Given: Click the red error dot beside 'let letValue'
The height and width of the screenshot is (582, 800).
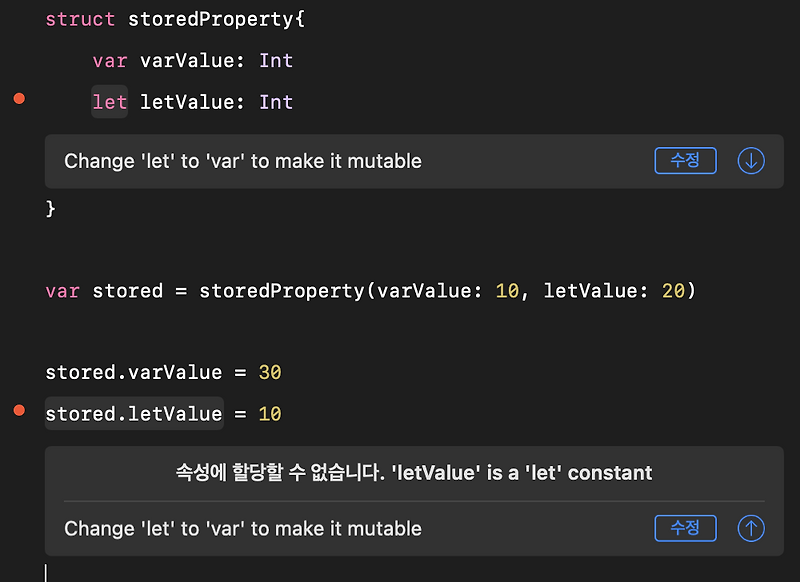Looking at the screenshot, I should point(17,98).
